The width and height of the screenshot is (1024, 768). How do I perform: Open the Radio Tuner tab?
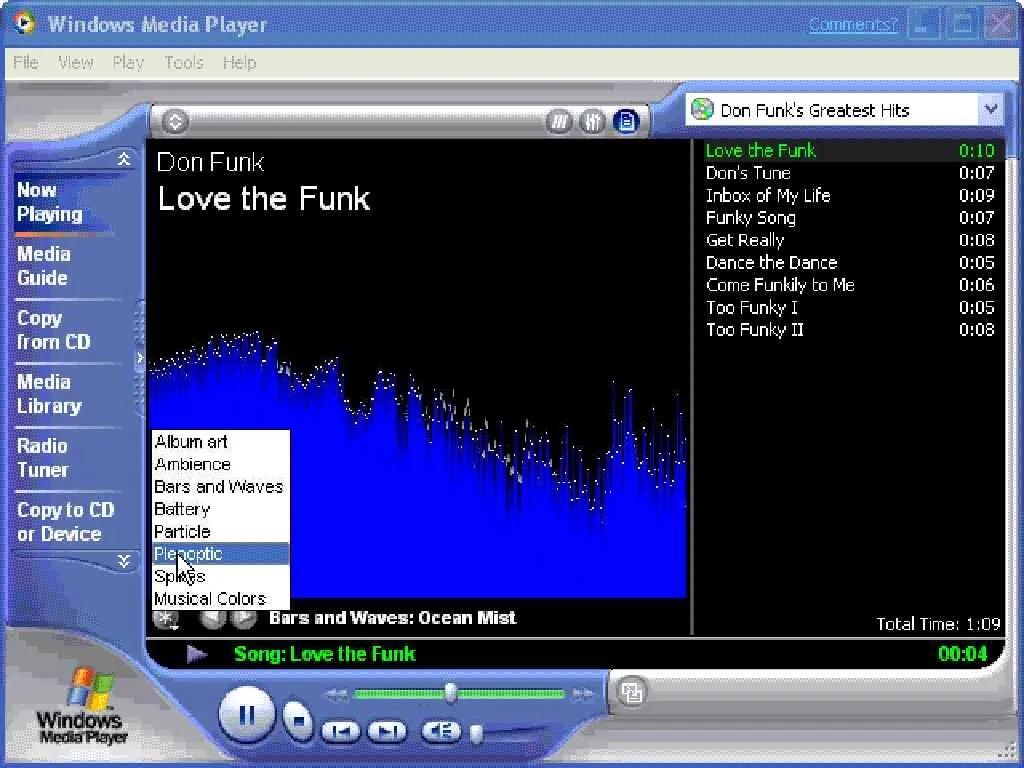[x=42, y=458]
